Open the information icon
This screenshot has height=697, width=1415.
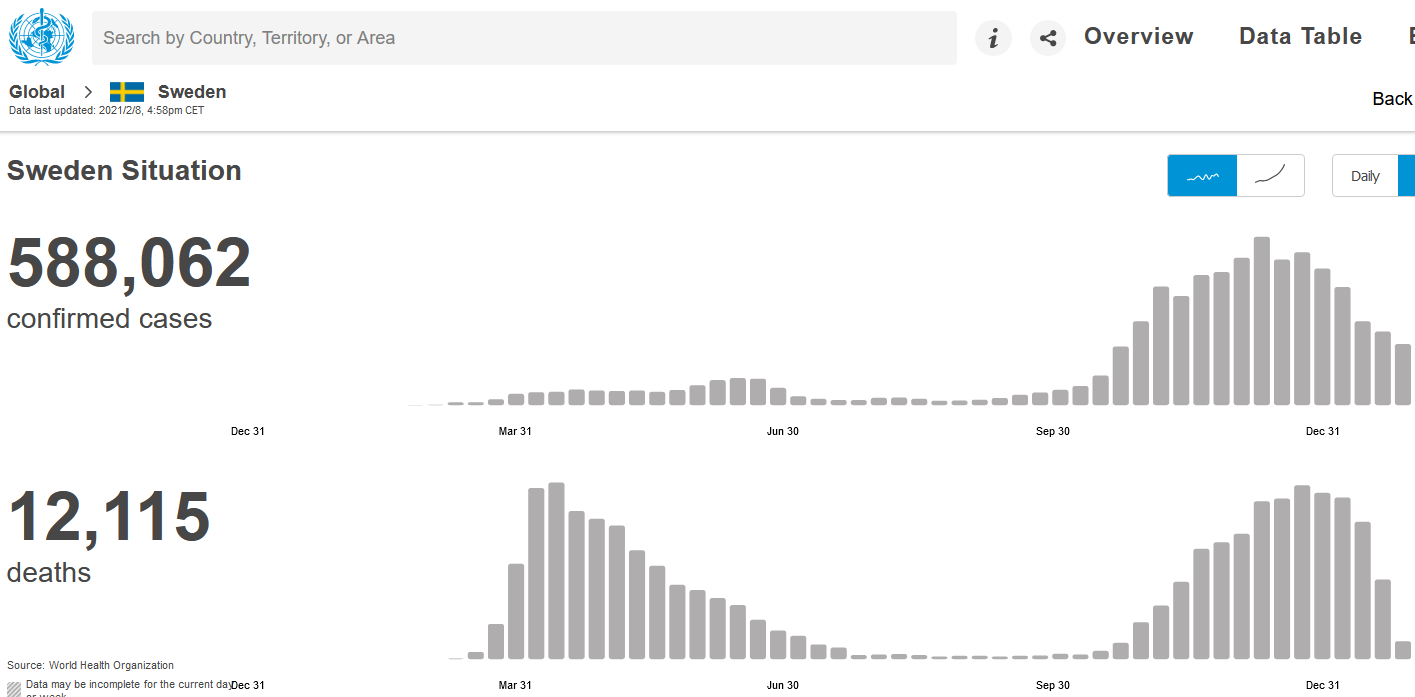point(993,38)
